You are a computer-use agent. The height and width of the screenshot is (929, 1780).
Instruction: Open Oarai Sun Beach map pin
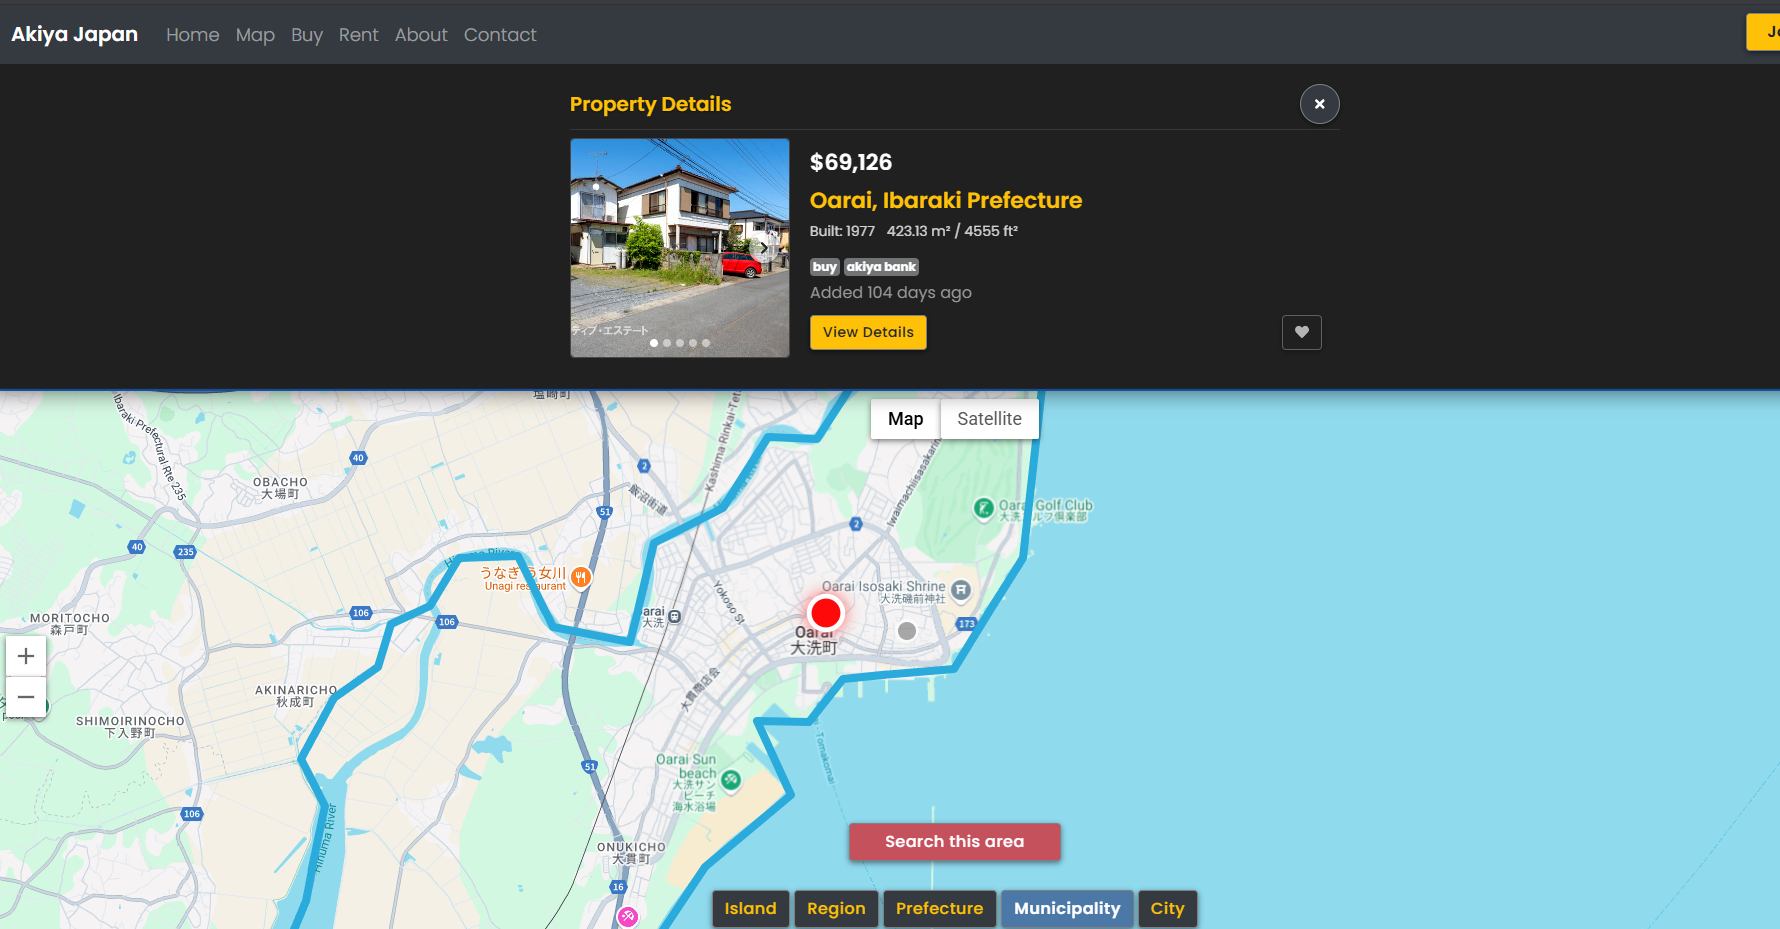coord(731,780)
